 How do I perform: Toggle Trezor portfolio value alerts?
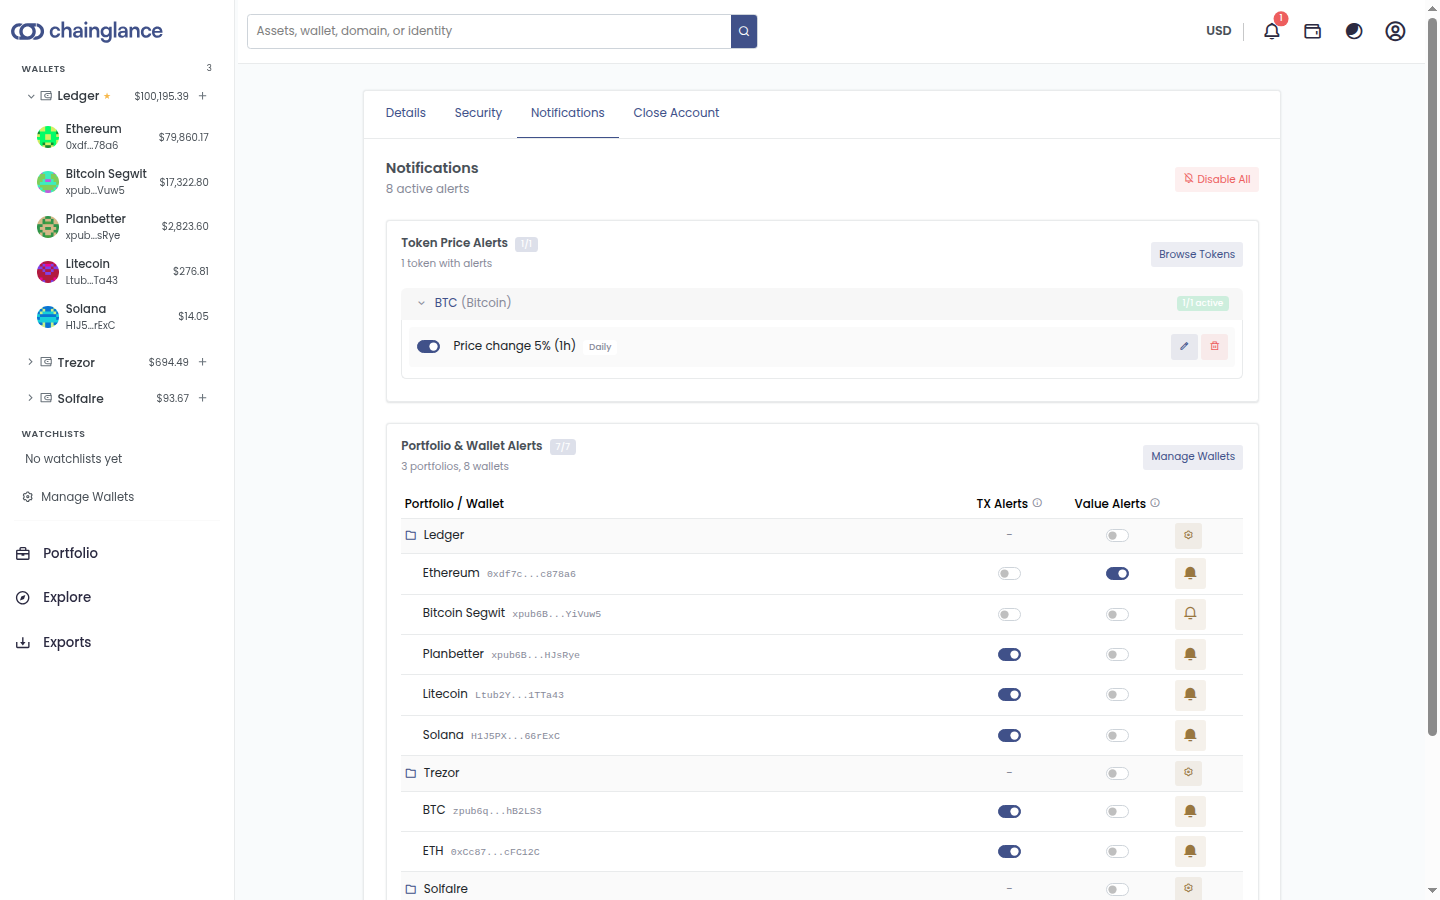(1117, 774)
